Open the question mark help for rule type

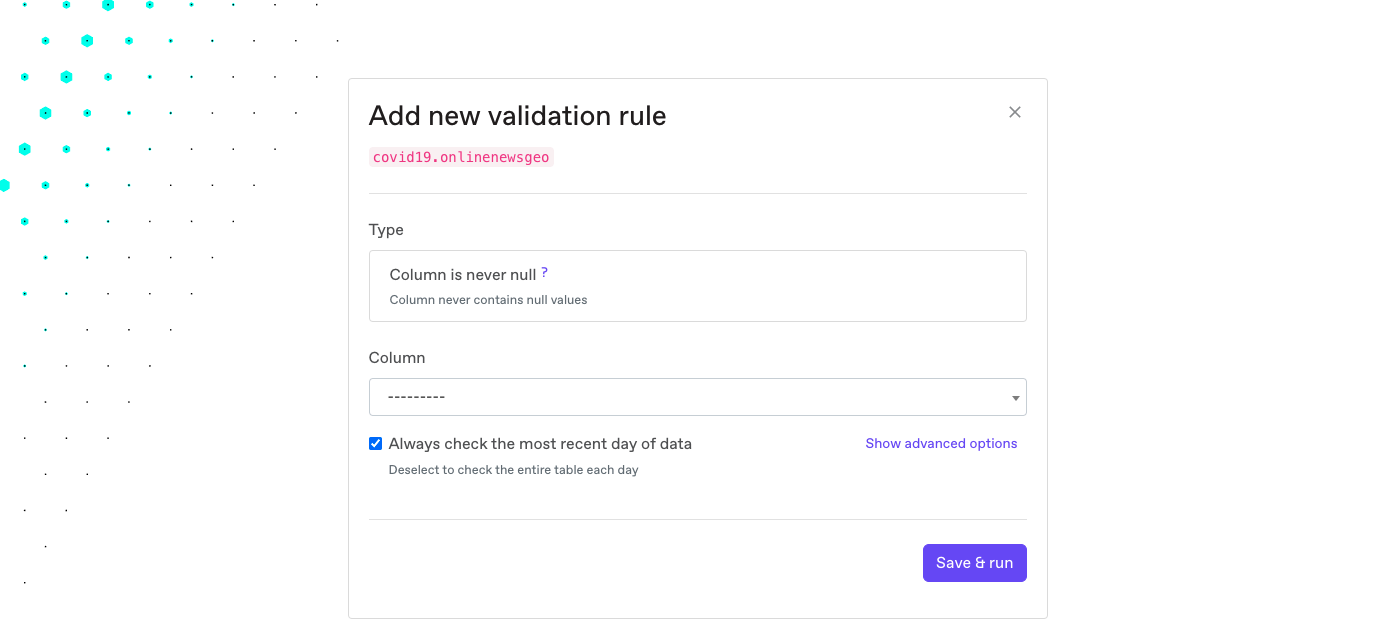pyautogui.click(x=545, y=273)
